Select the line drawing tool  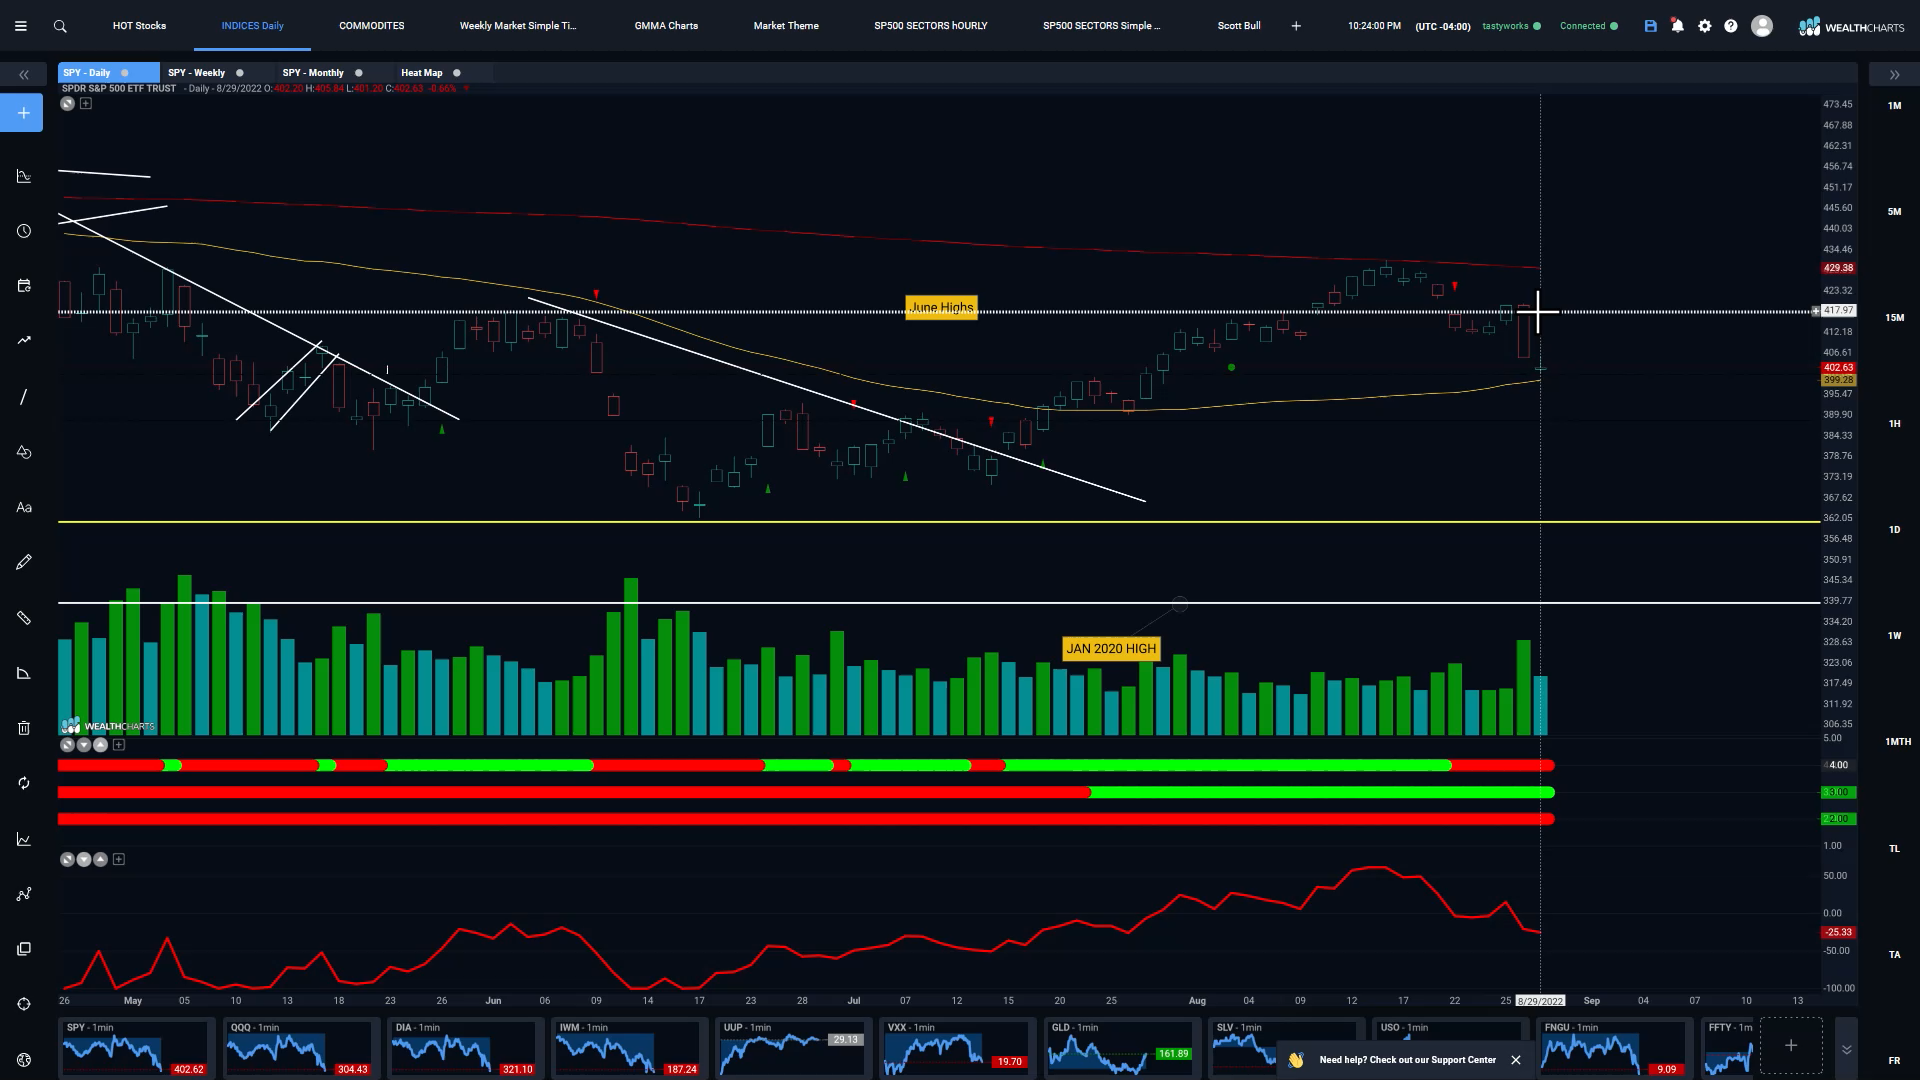pyautogui.click(x=24, y=397)
